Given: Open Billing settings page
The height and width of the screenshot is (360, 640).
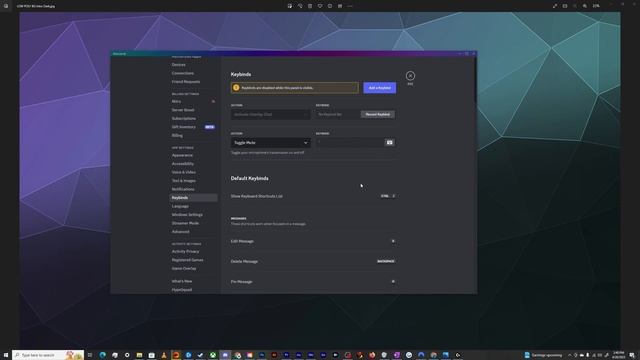Looking at the screenshot, I should pos(177,136).
